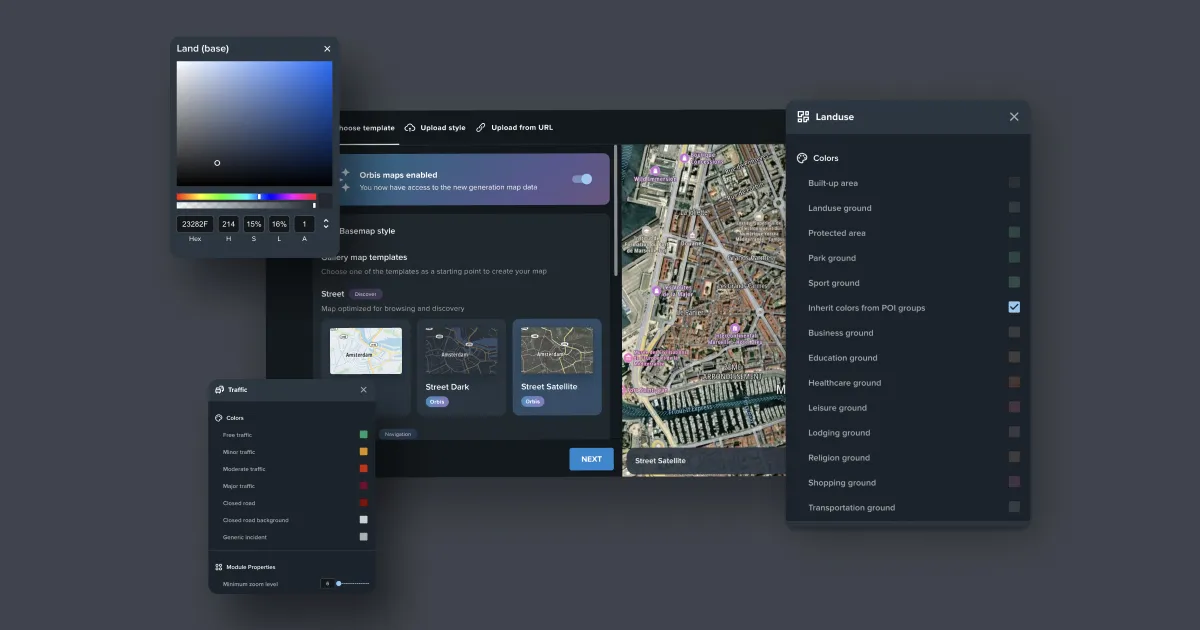Select the Street Satellite template card
1200x630 pixels.
pos(557,367)
